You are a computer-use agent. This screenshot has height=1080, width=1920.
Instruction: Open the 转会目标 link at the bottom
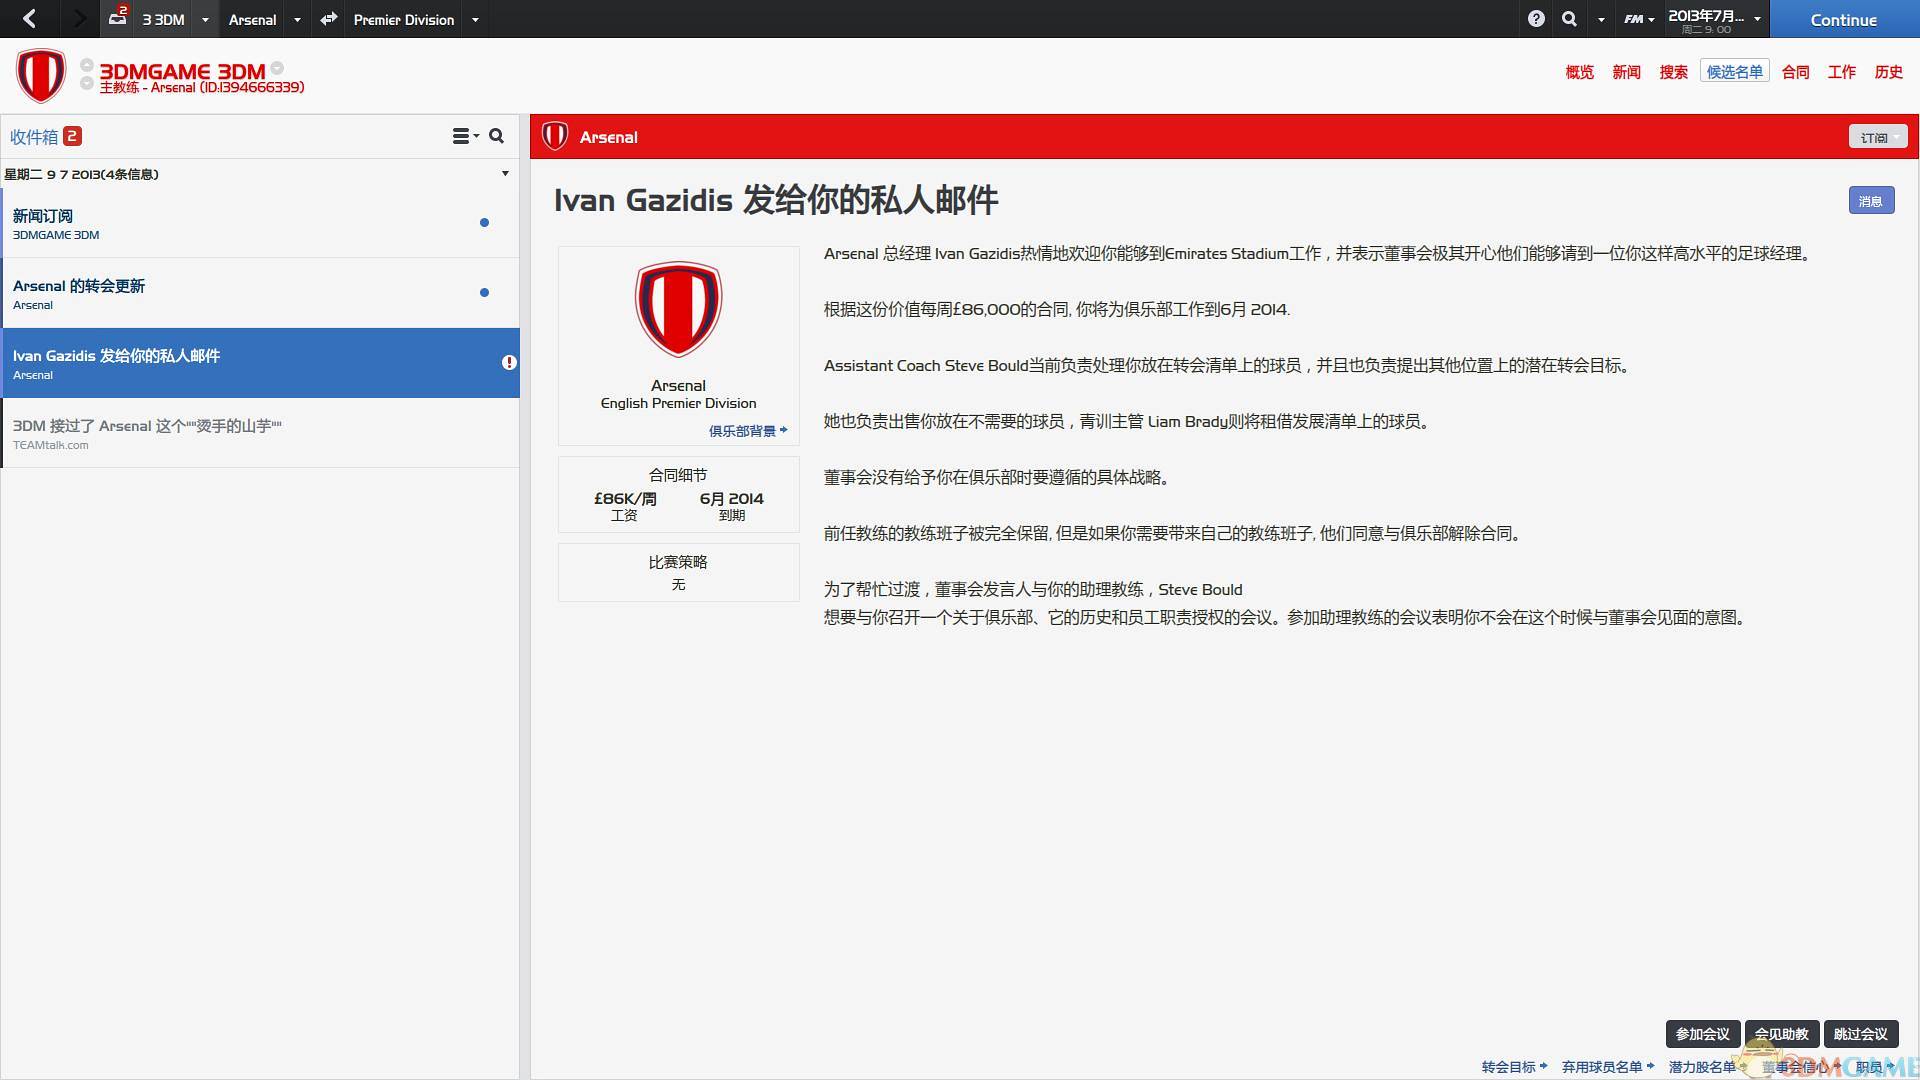pyautogui.click(x=1510, y=1066)
